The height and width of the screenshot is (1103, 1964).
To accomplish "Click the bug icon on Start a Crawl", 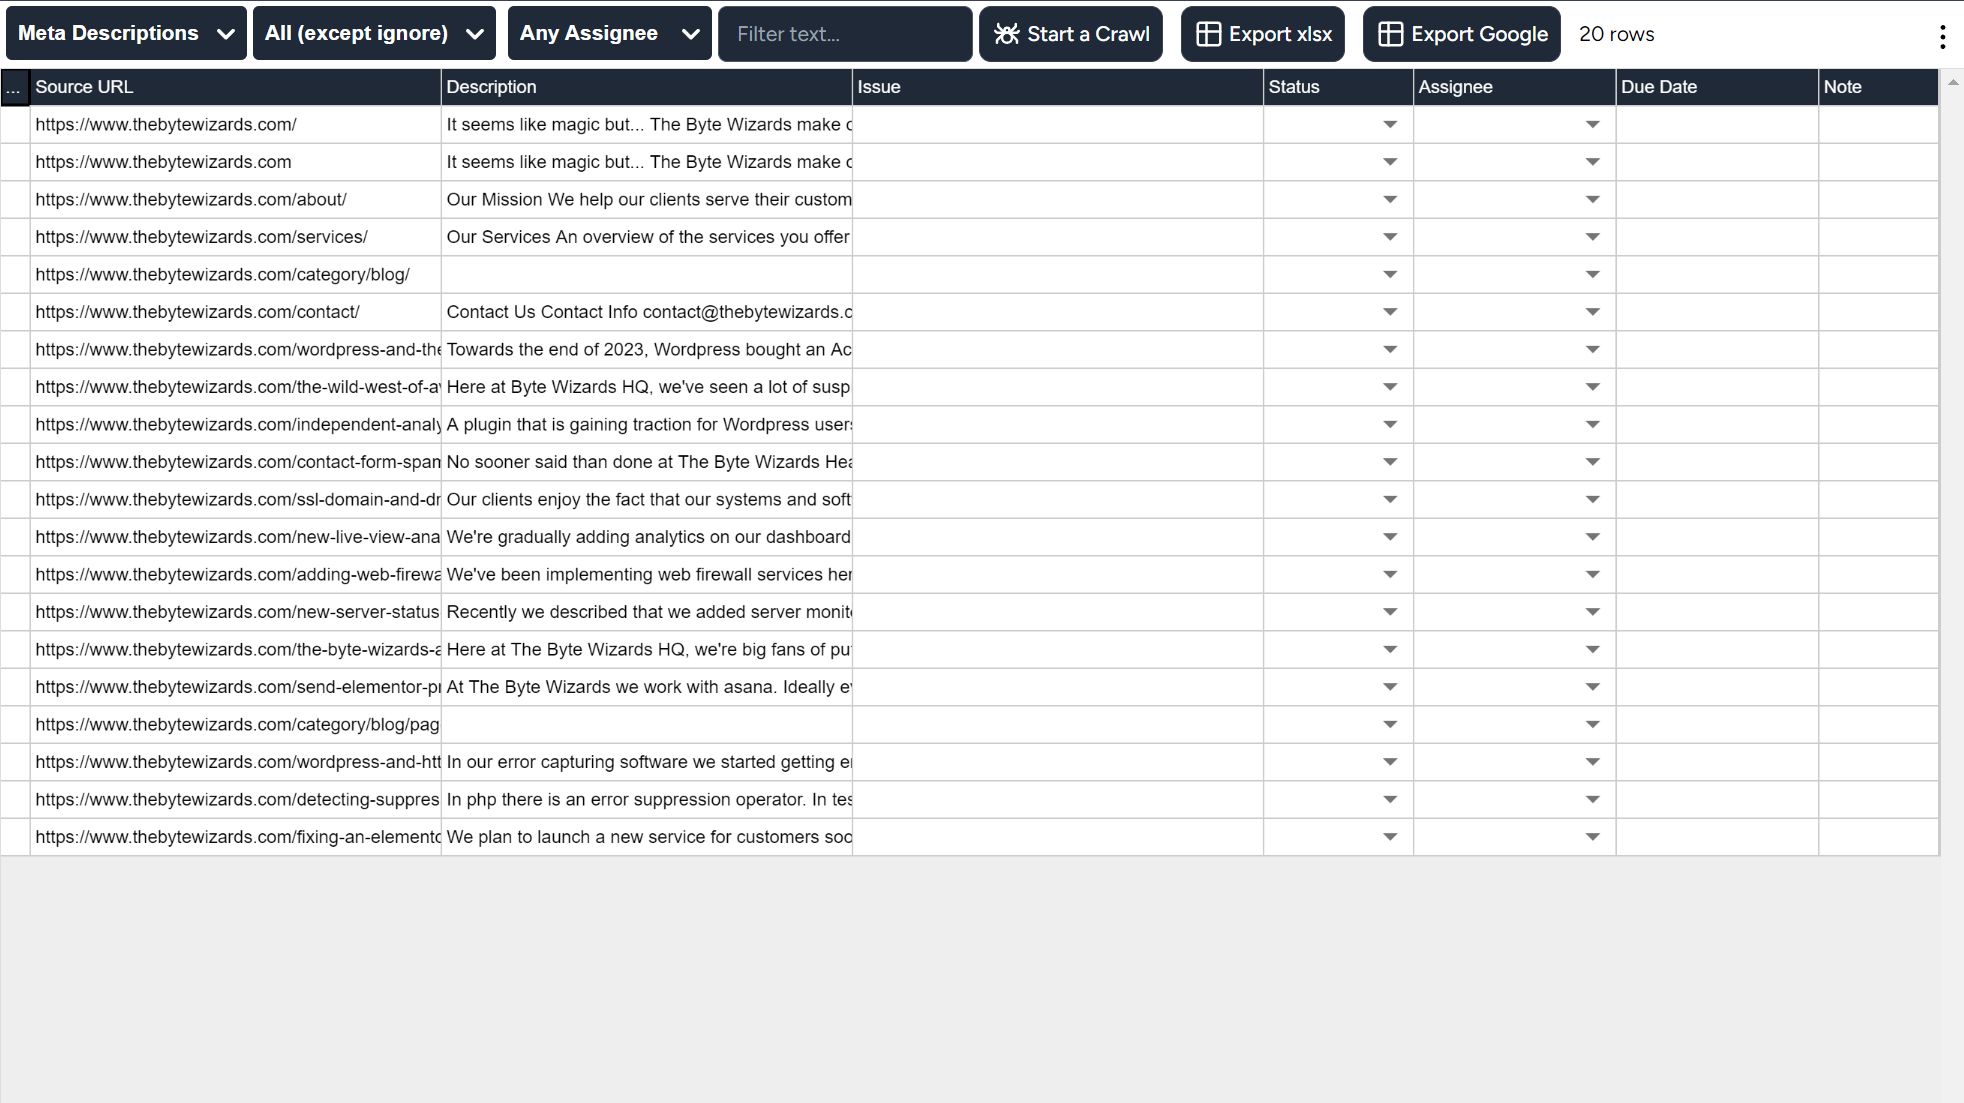I will 1006,34.
